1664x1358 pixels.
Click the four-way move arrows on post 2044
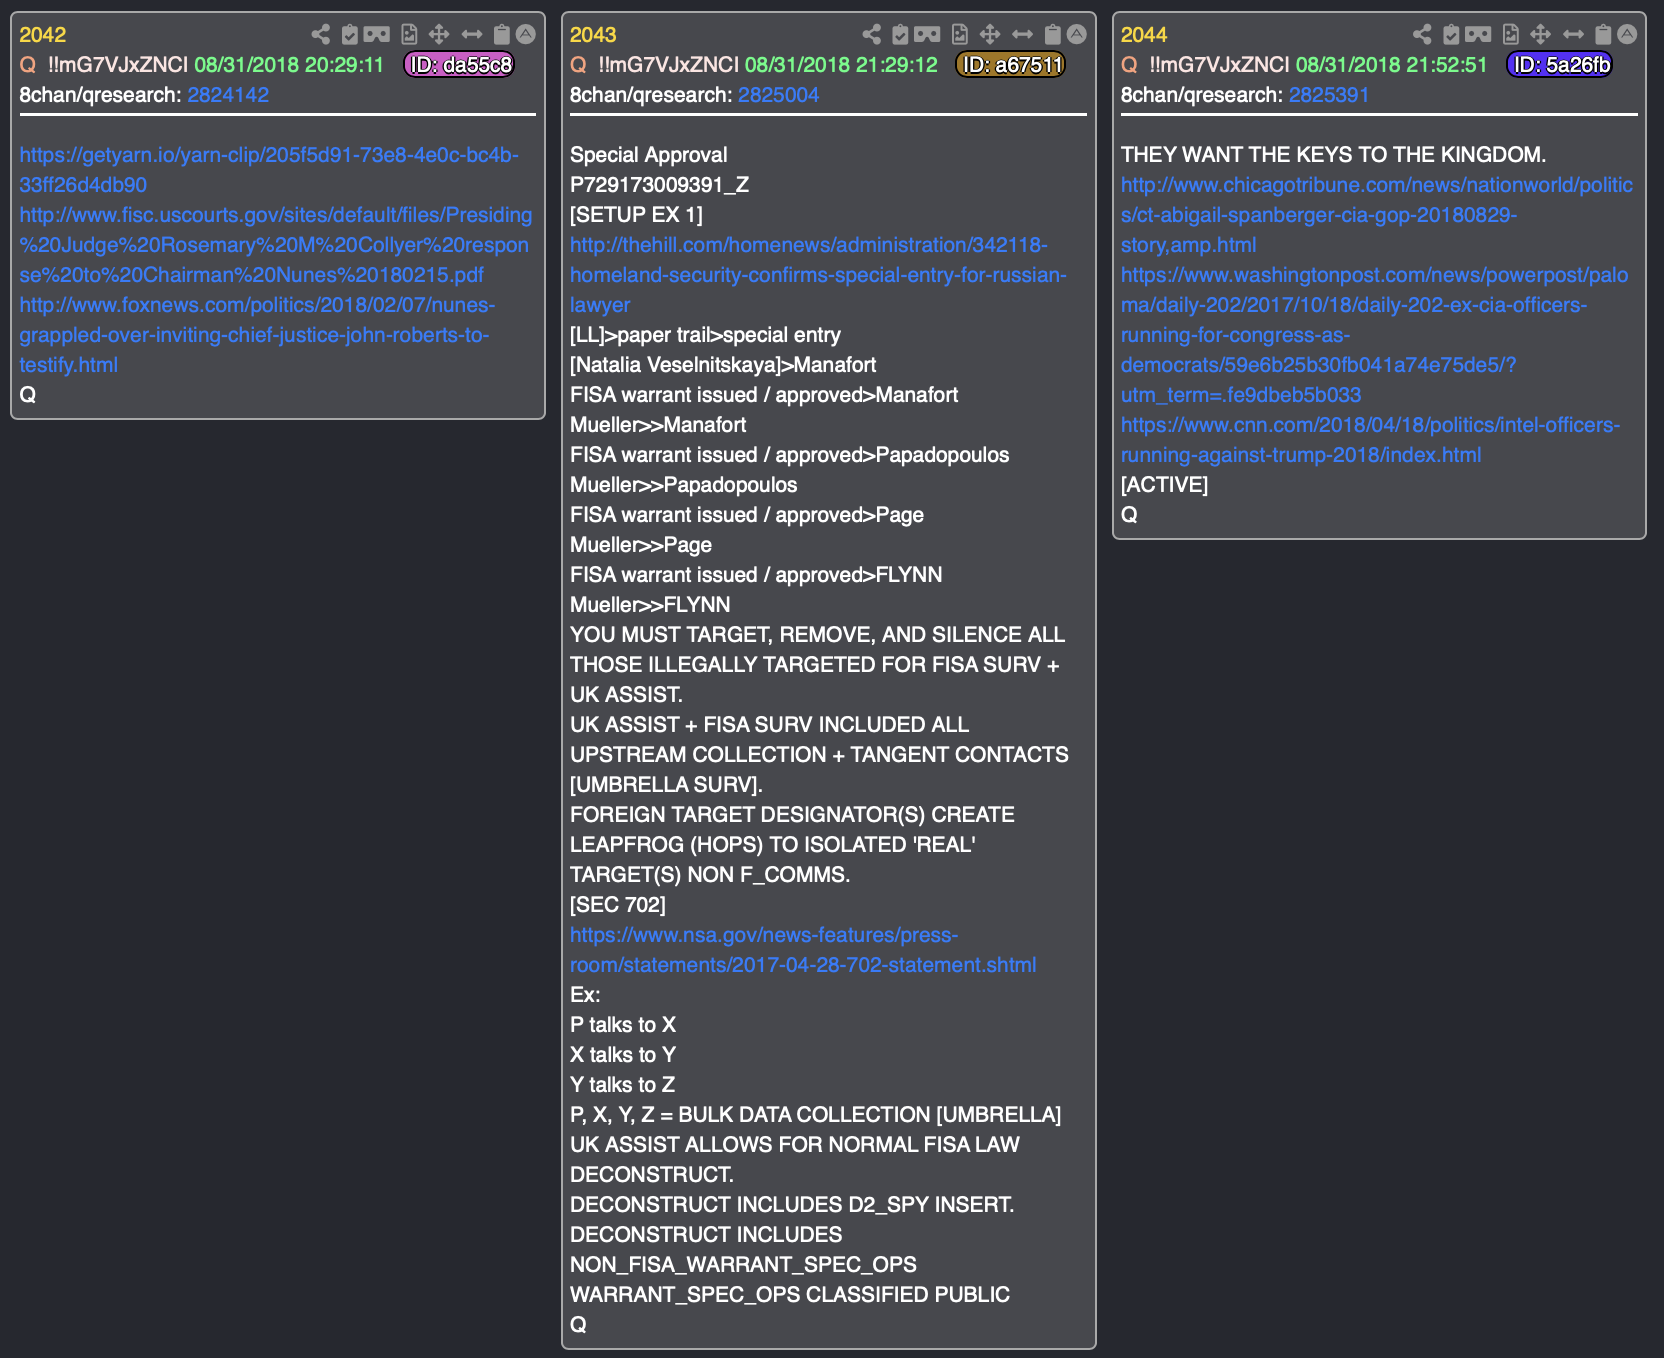tap(1541, 35)
